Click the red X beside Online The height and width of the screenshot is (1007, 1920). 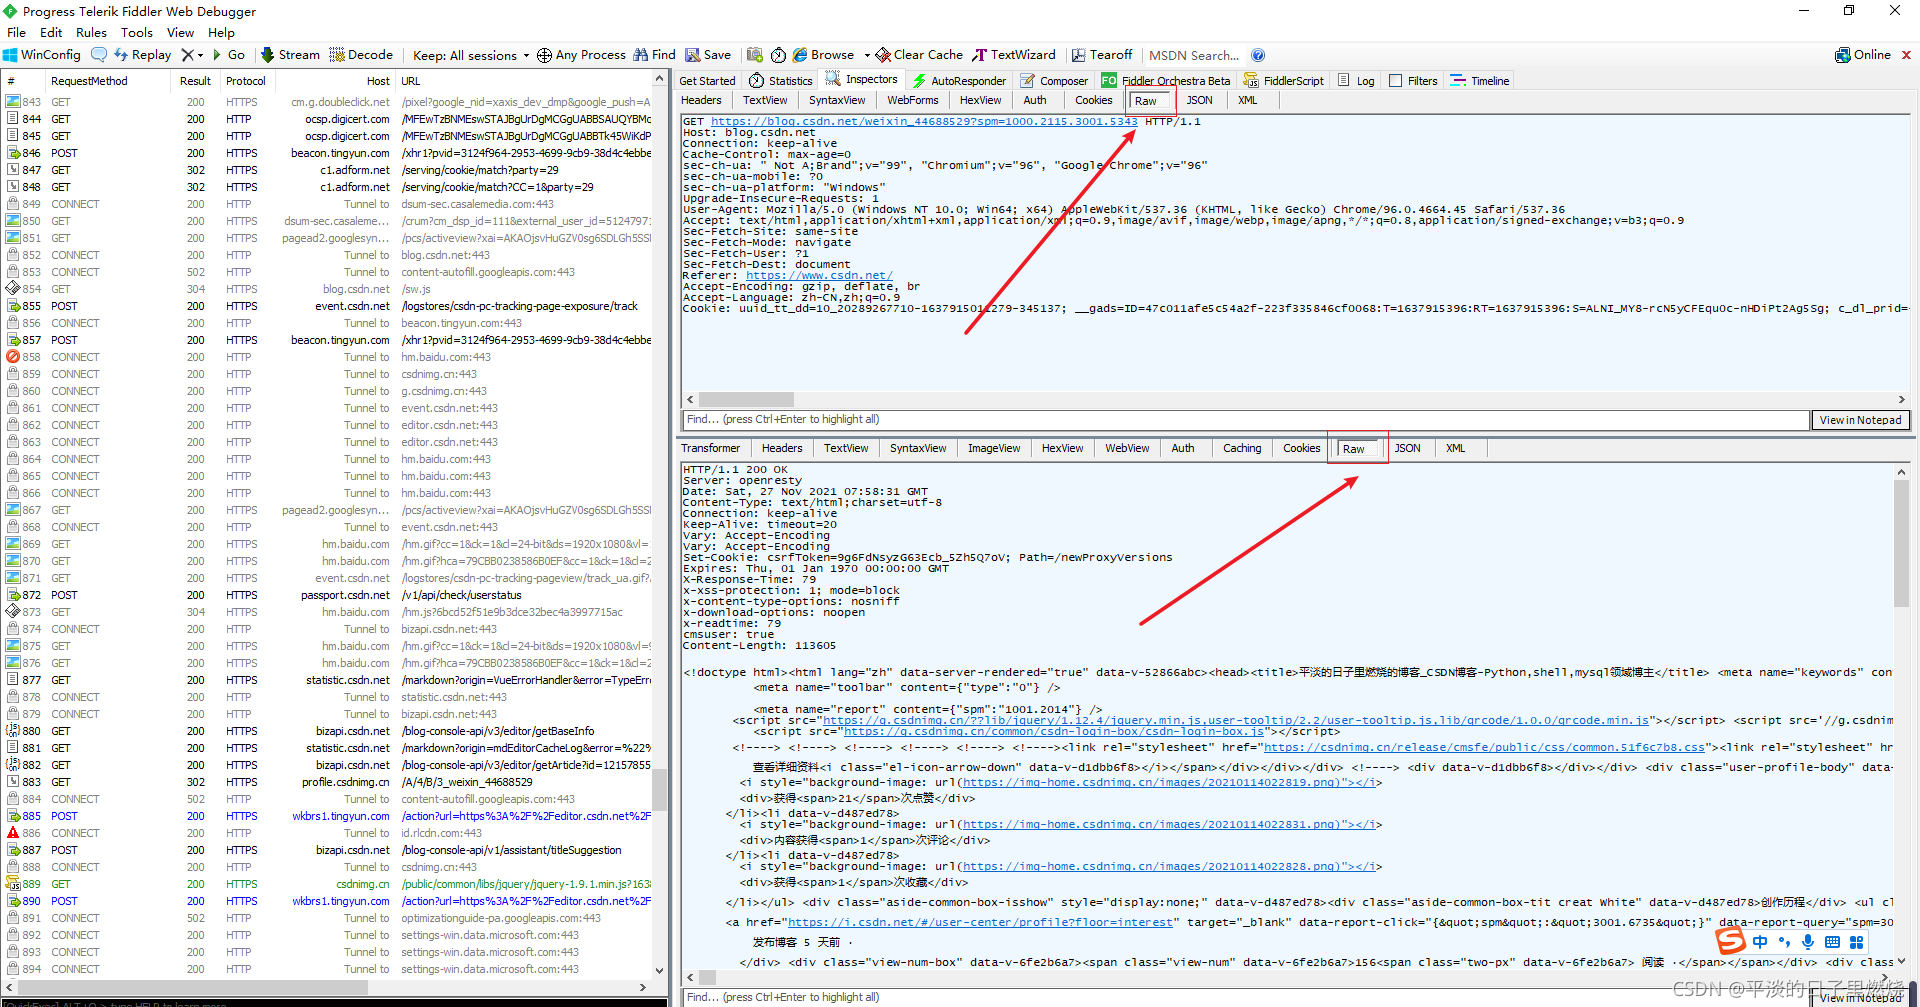point(1906,55)
